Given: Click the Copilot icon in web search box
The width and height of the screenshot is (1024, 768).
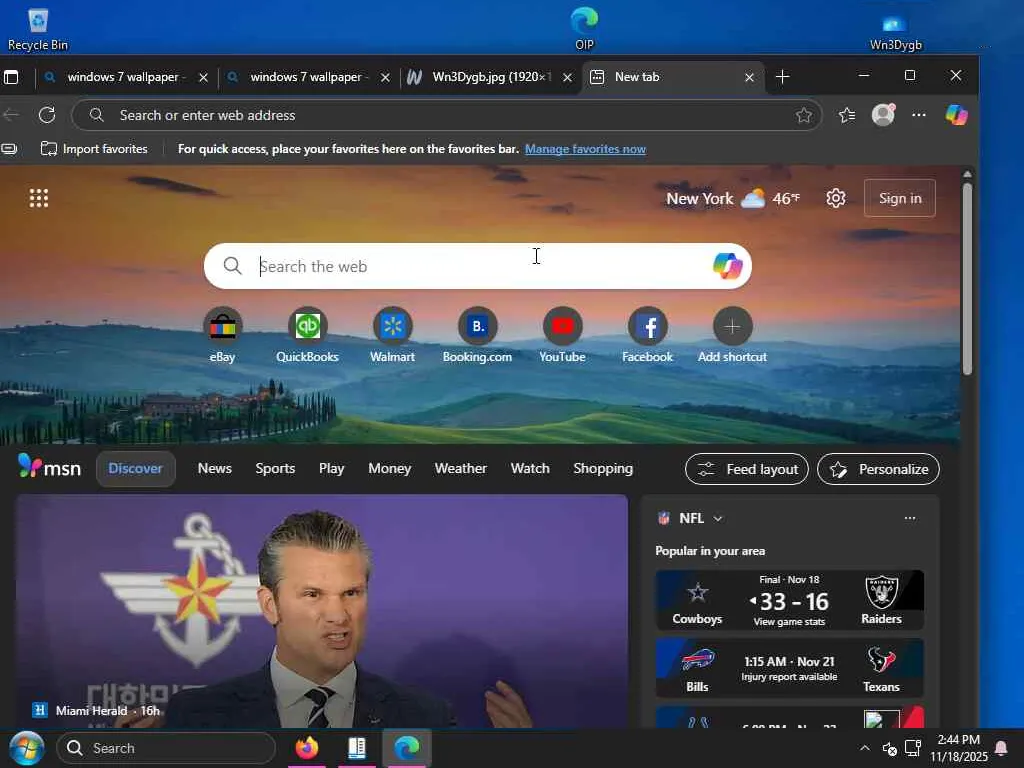Looking at the screenshot, I should (x=728, y=266).
